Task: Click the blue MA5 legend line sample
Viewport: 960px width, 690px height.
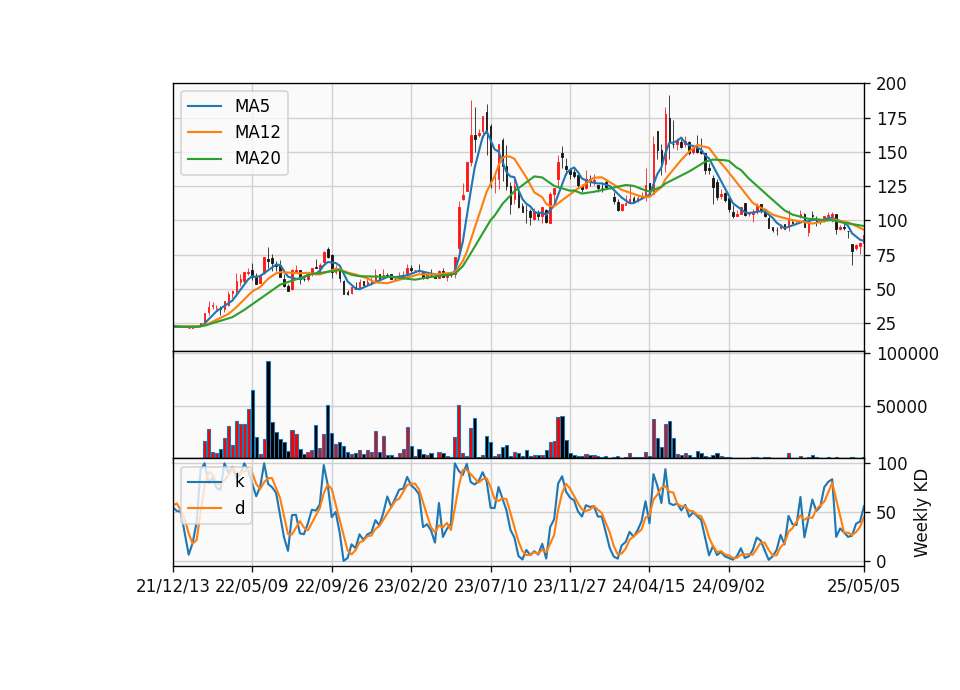Action: 204,106
